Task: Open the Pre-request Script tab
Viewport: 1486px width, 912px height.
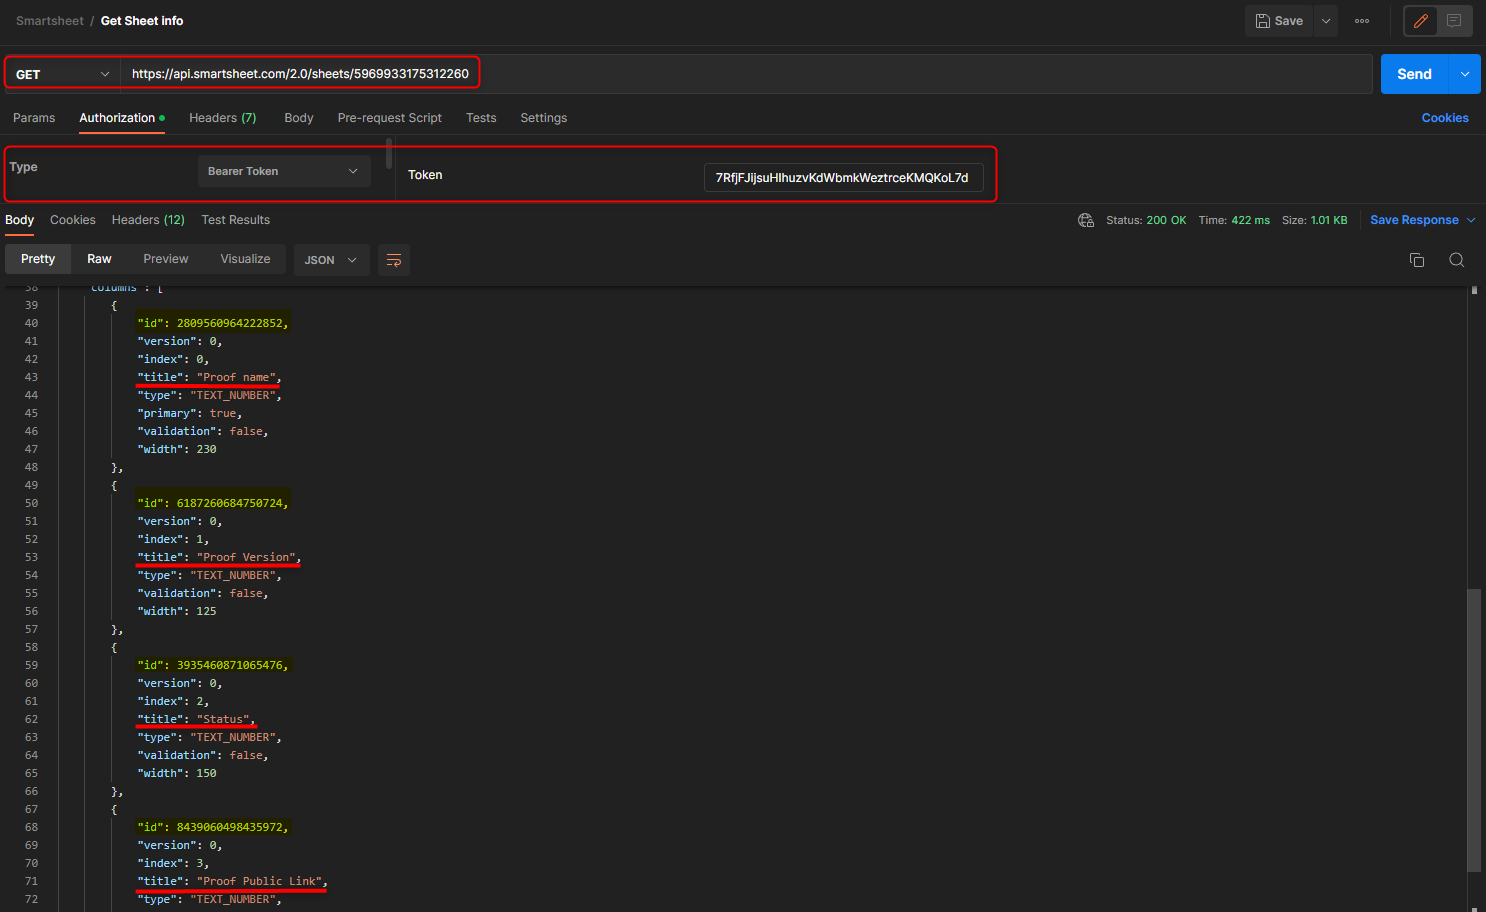Action: (x=389, y=118)
